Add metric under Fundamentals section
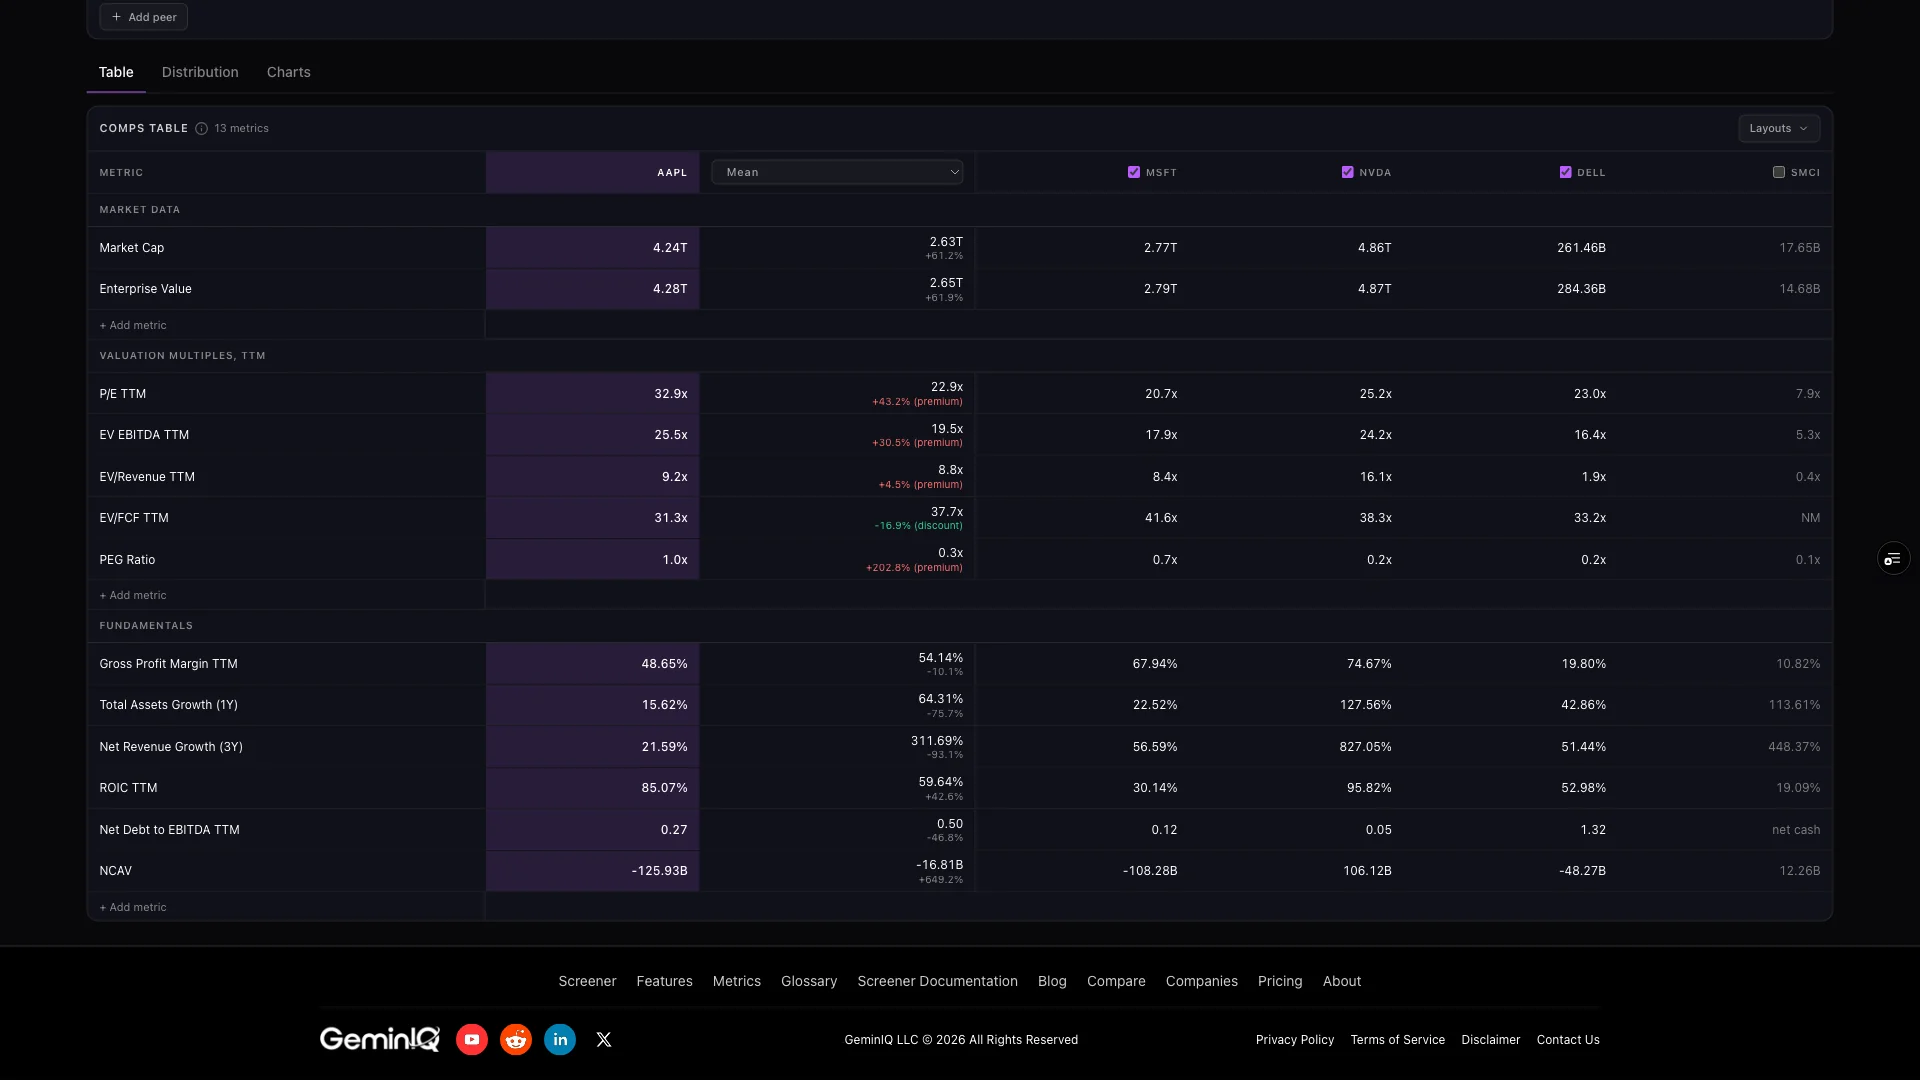The height and width of the screenshot is (1080, 1920). [133, 907]
